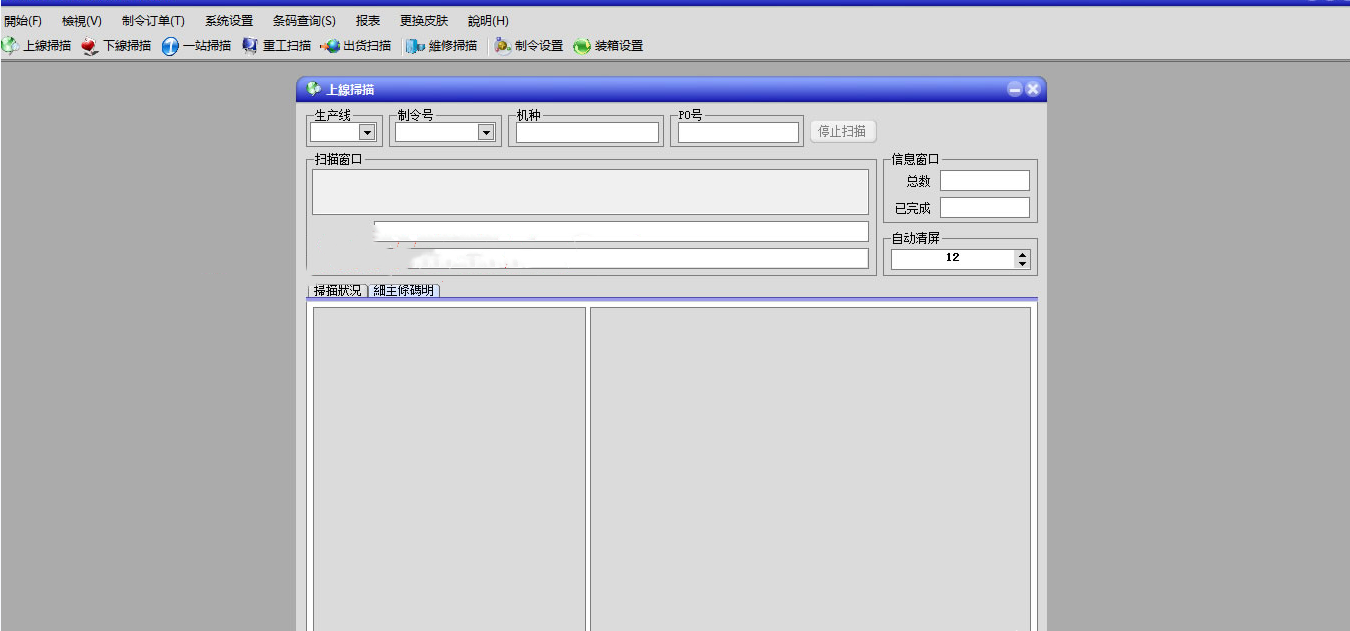Open 制令设置 from the toolbar
Screen dimensions: 1350x631
529,45
